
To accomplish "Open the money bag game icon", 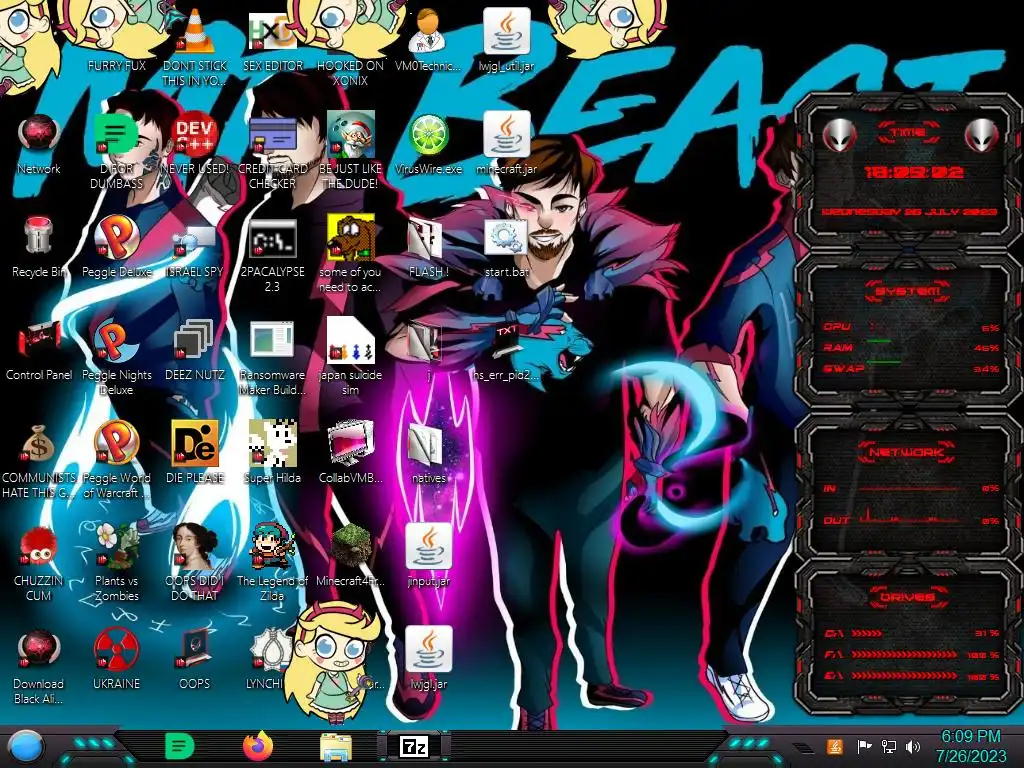I will pos(39,444).
